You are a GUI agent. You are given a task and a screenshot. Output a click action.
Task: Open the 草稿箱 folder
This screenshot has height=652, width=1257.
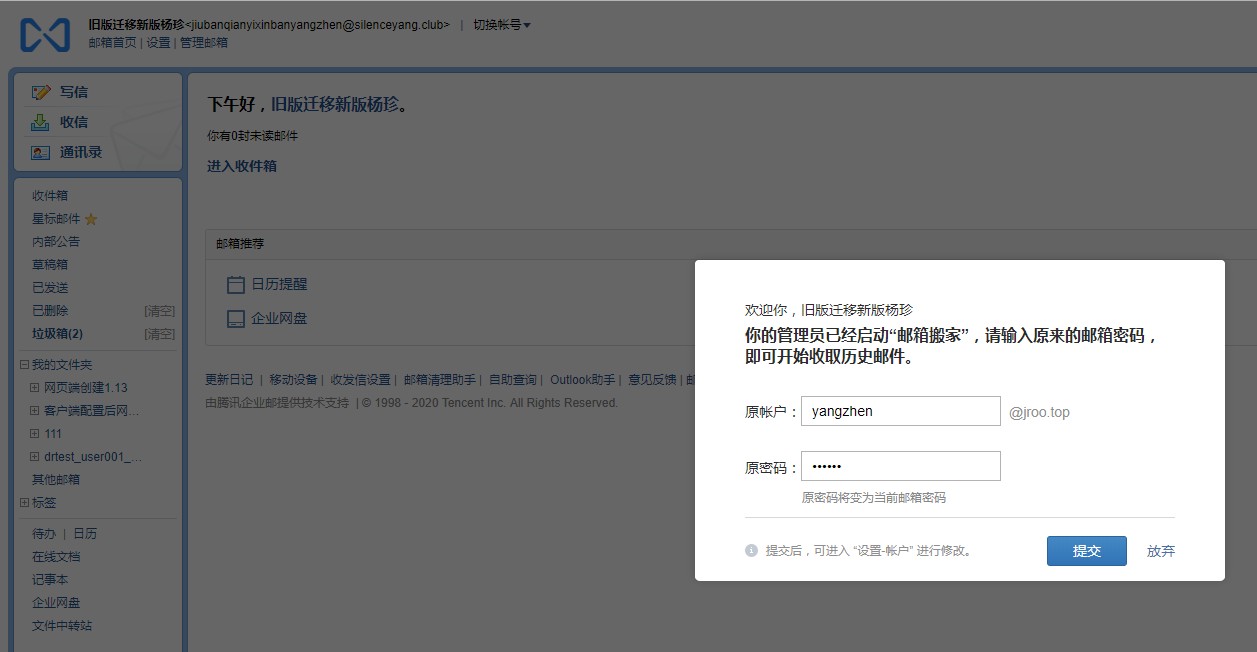tap(50, 265)
